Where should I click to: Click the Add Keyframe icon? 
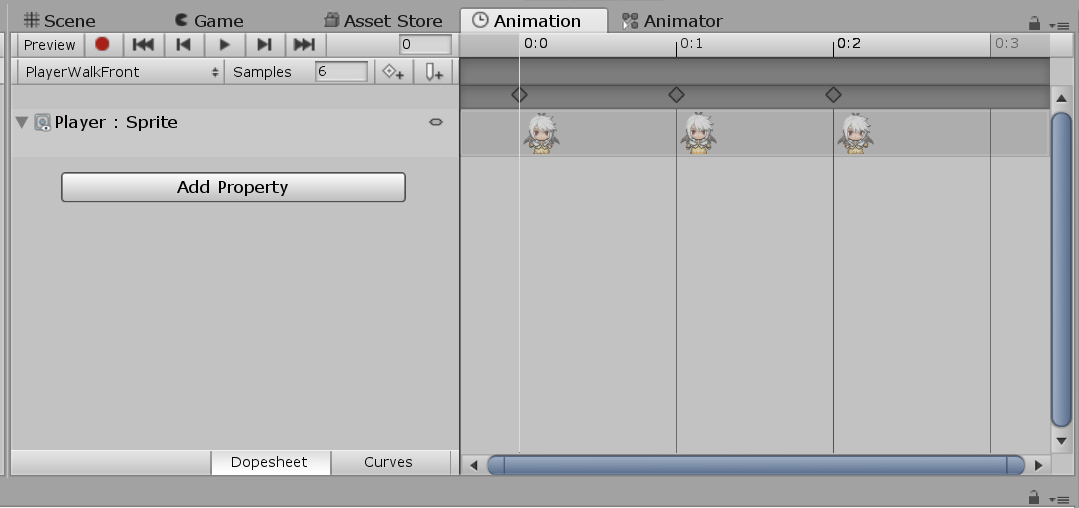click(393, 72)
